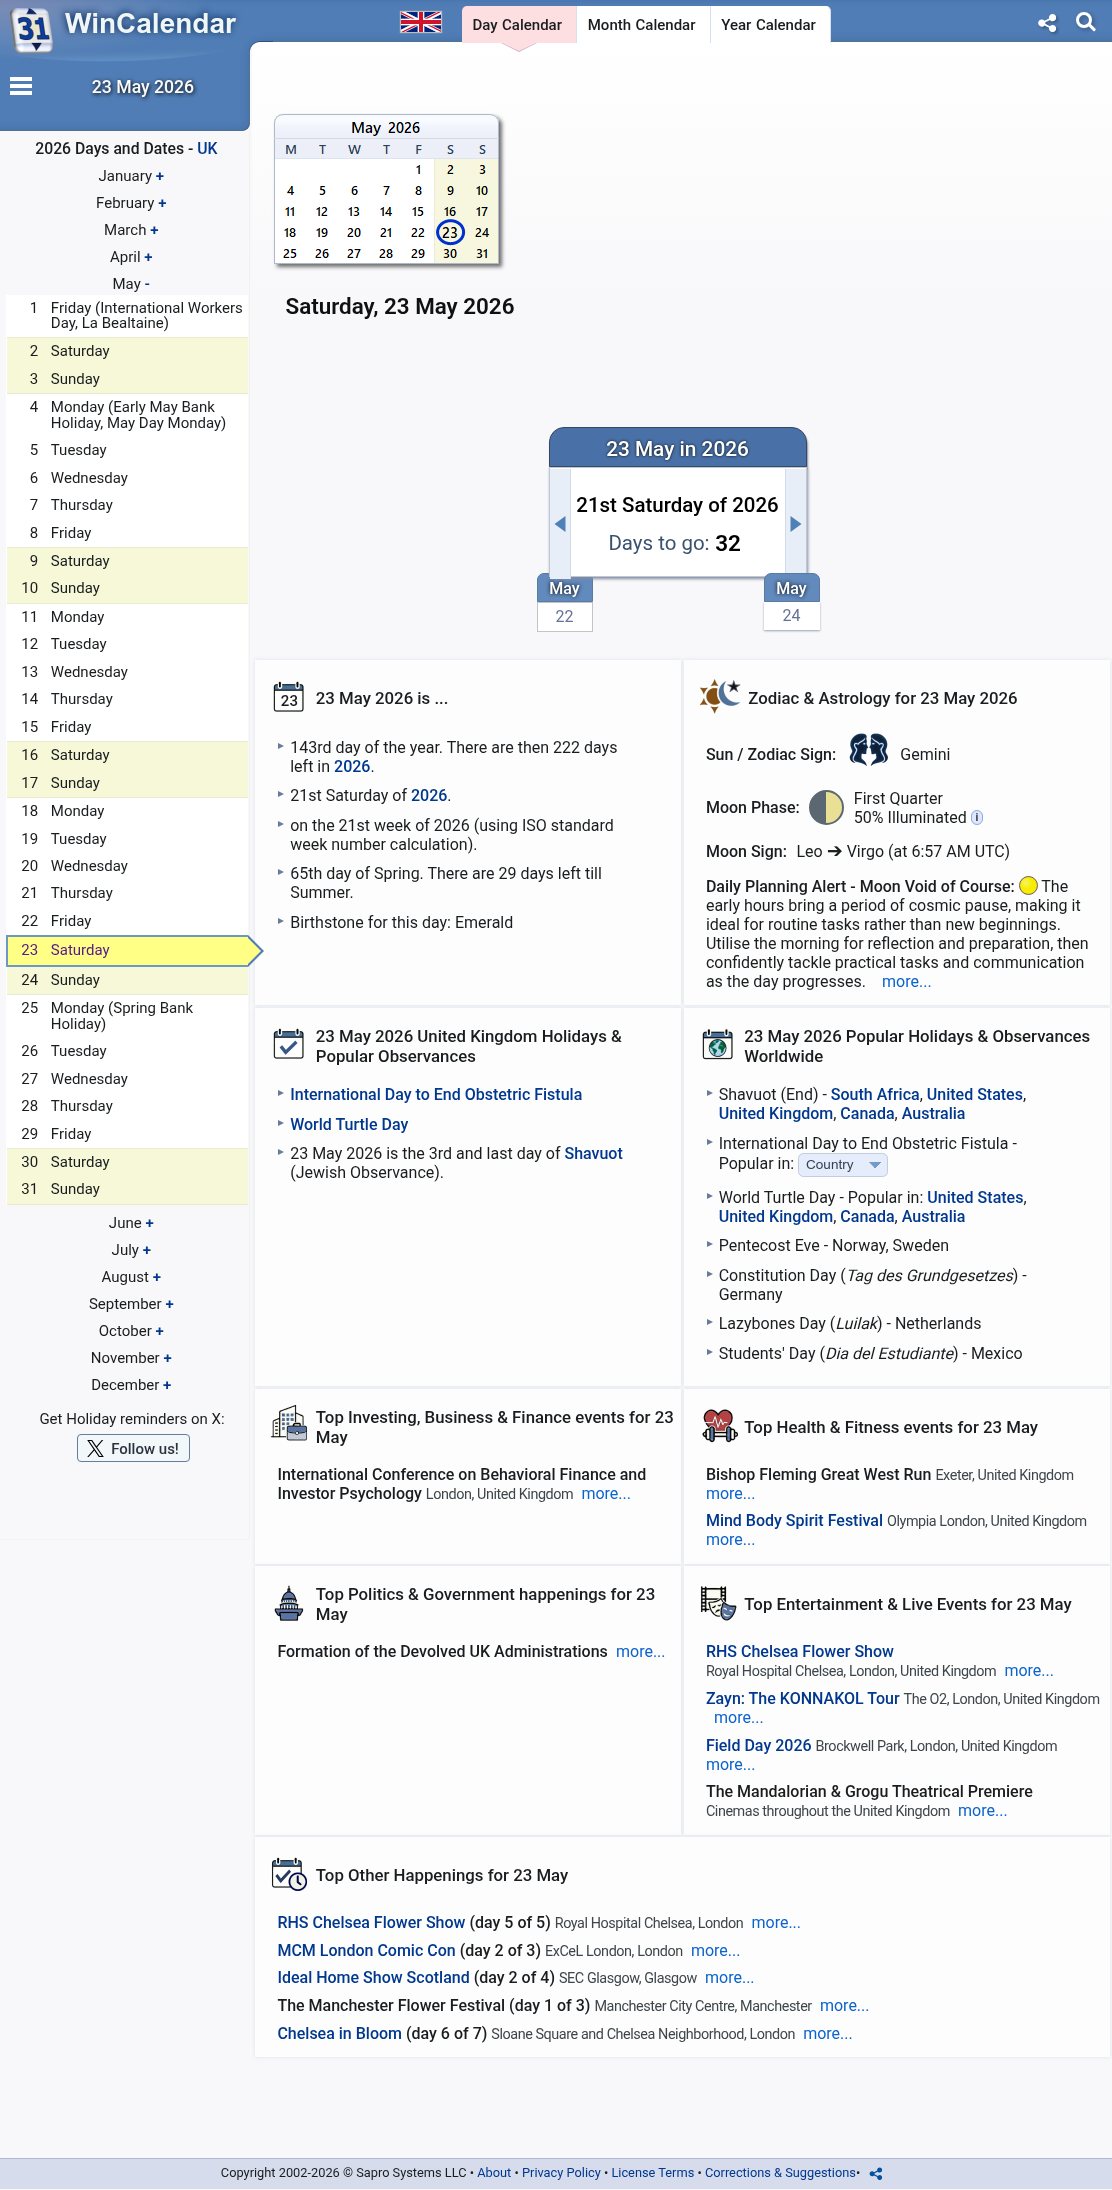Open World Turtle Day link

tap(349, 1124)
